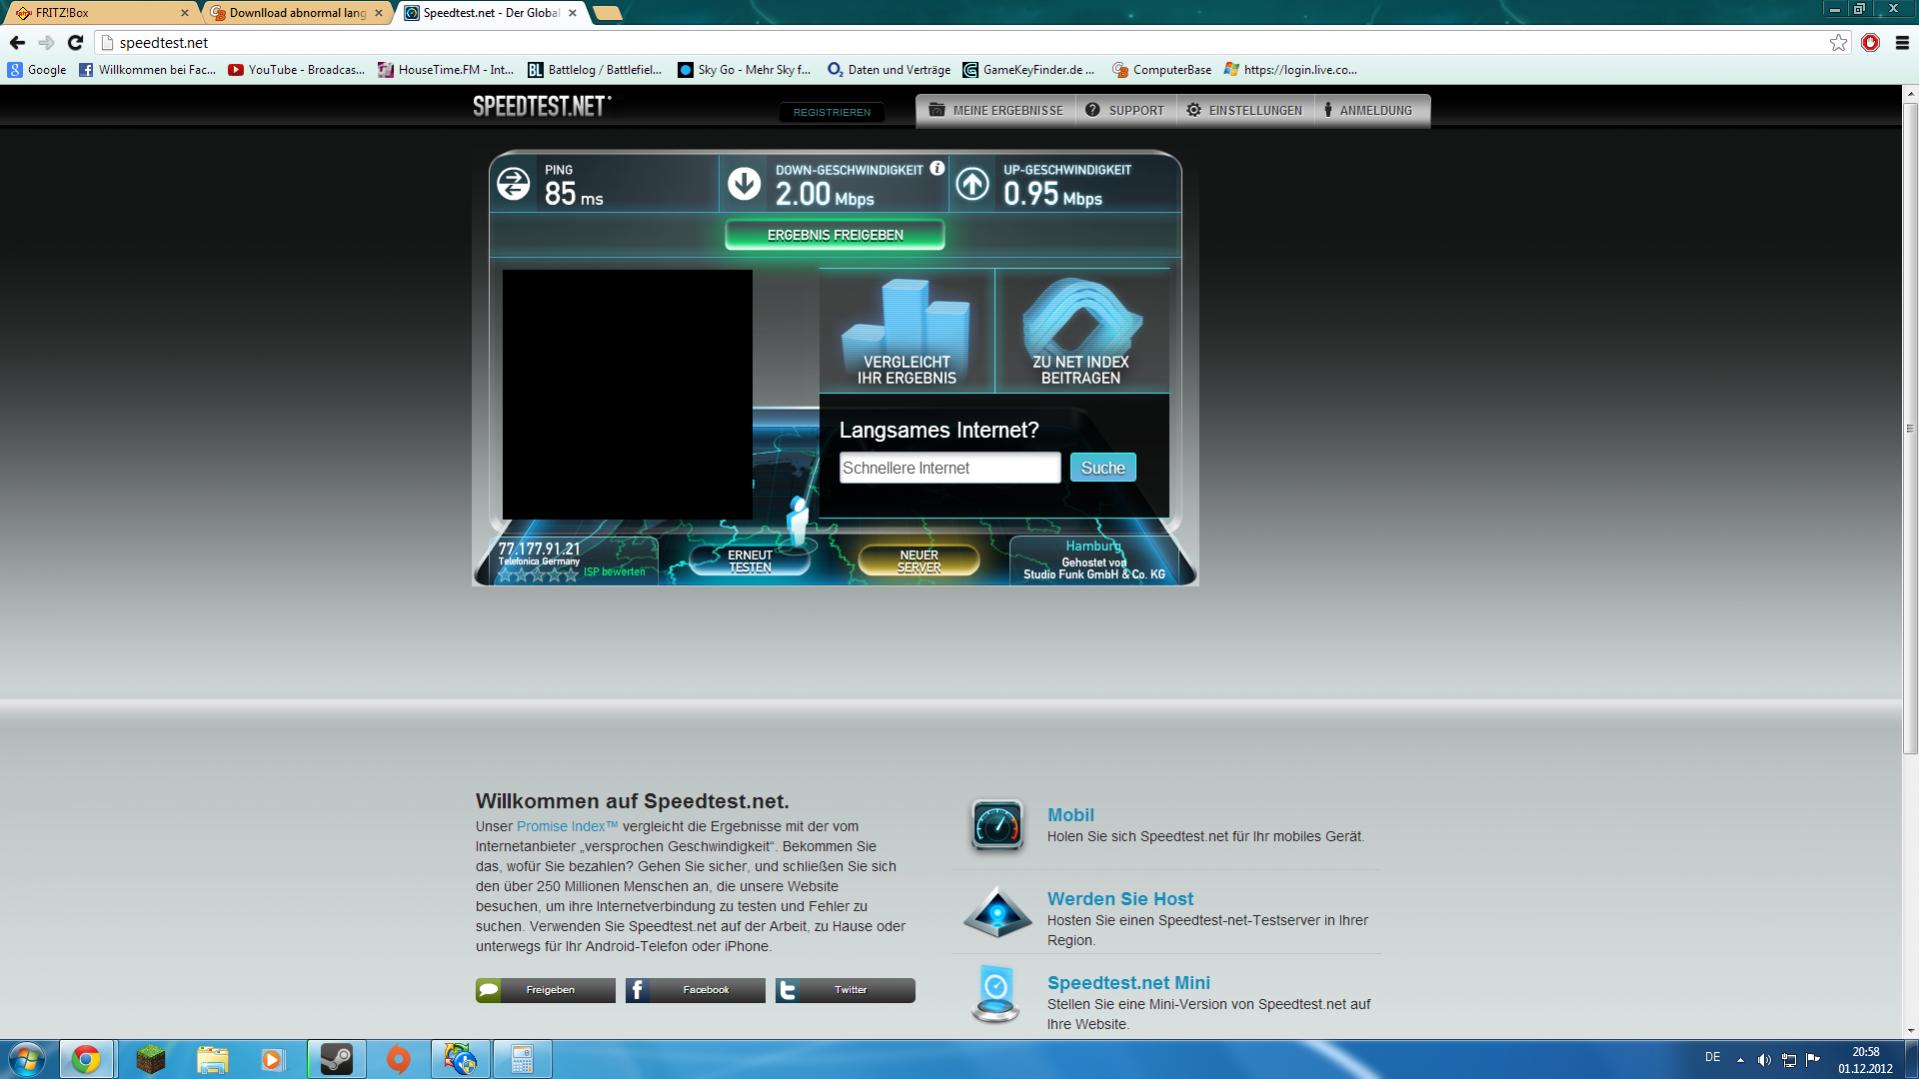Open the Support menu item

click(1125, 110)
